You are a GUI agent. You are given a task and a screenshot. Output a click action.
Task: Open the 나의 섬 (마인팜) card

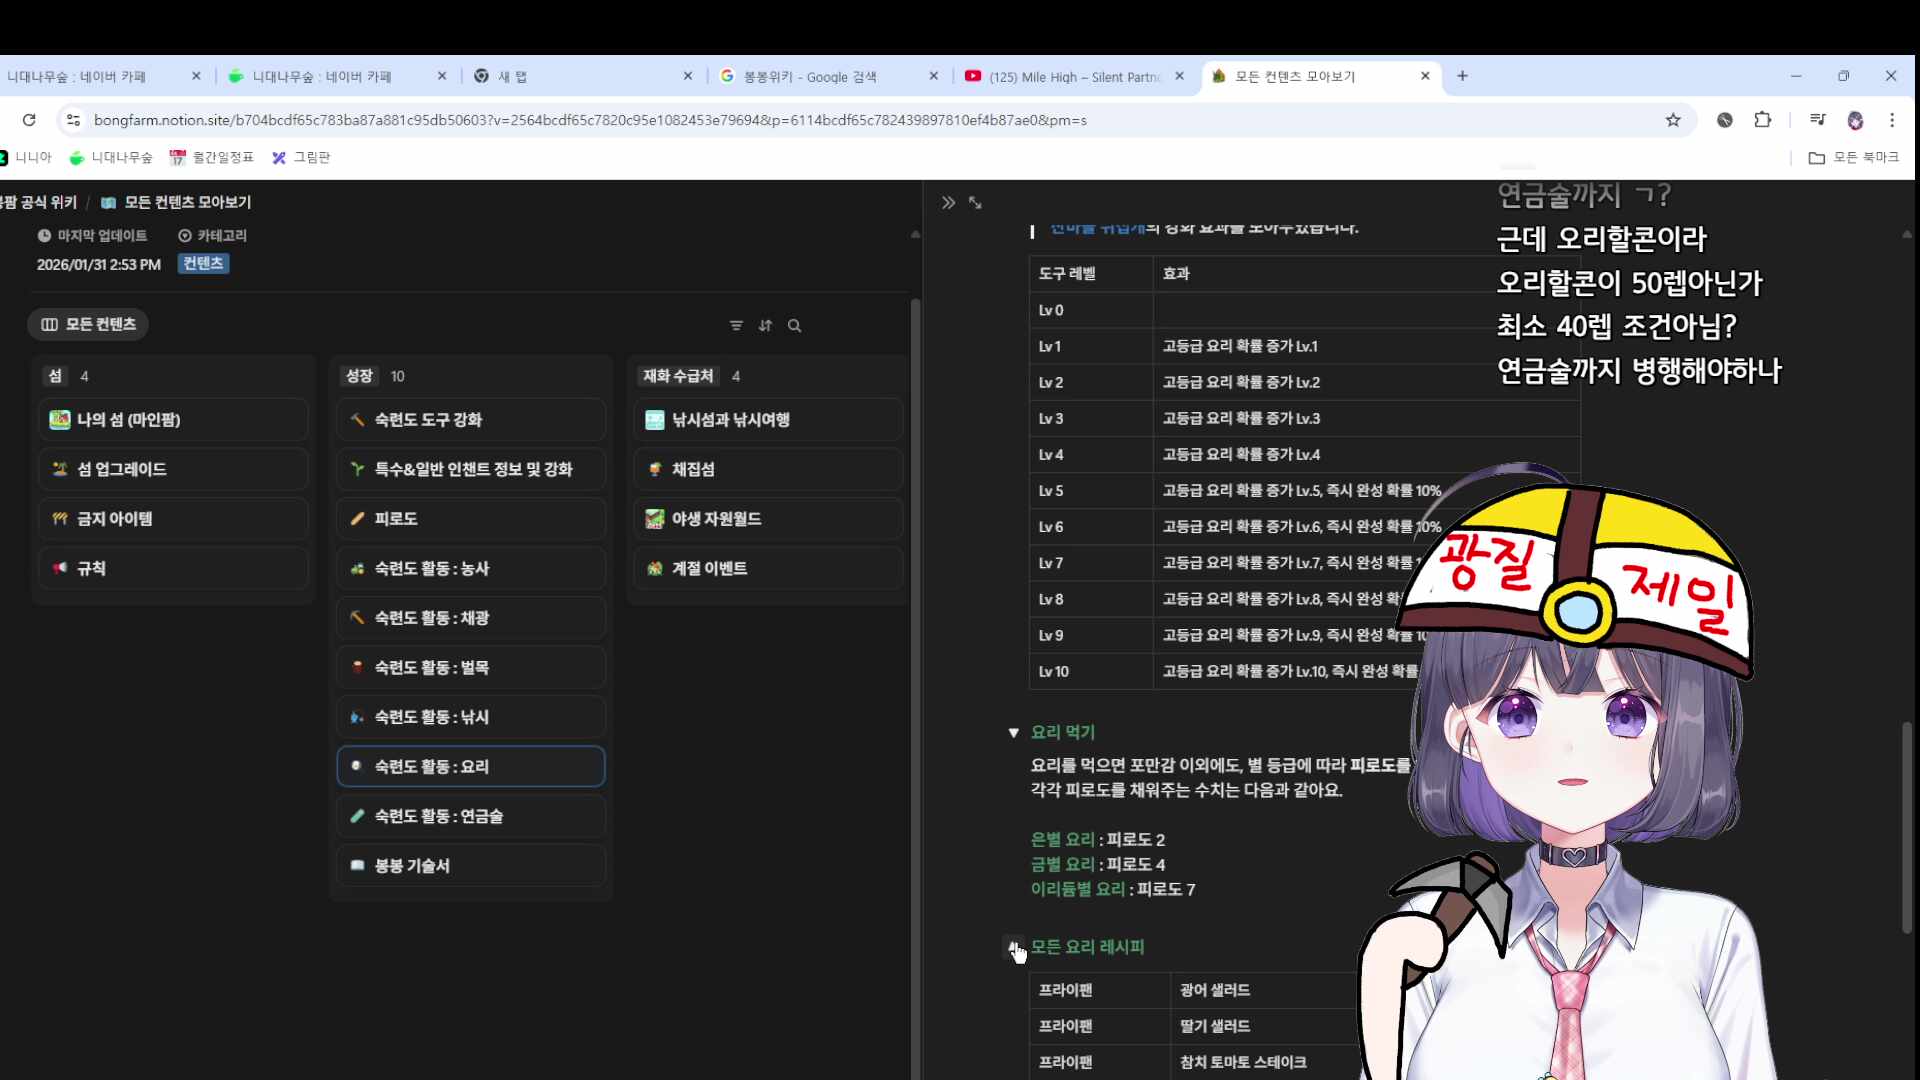tap(174, 420)
